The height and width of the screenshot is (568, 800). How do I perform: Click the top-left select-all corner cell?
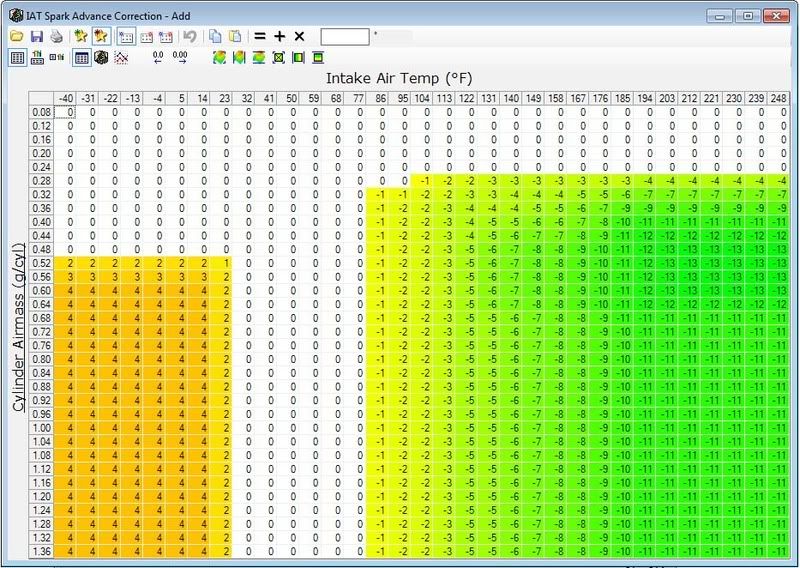pos(41,99)
